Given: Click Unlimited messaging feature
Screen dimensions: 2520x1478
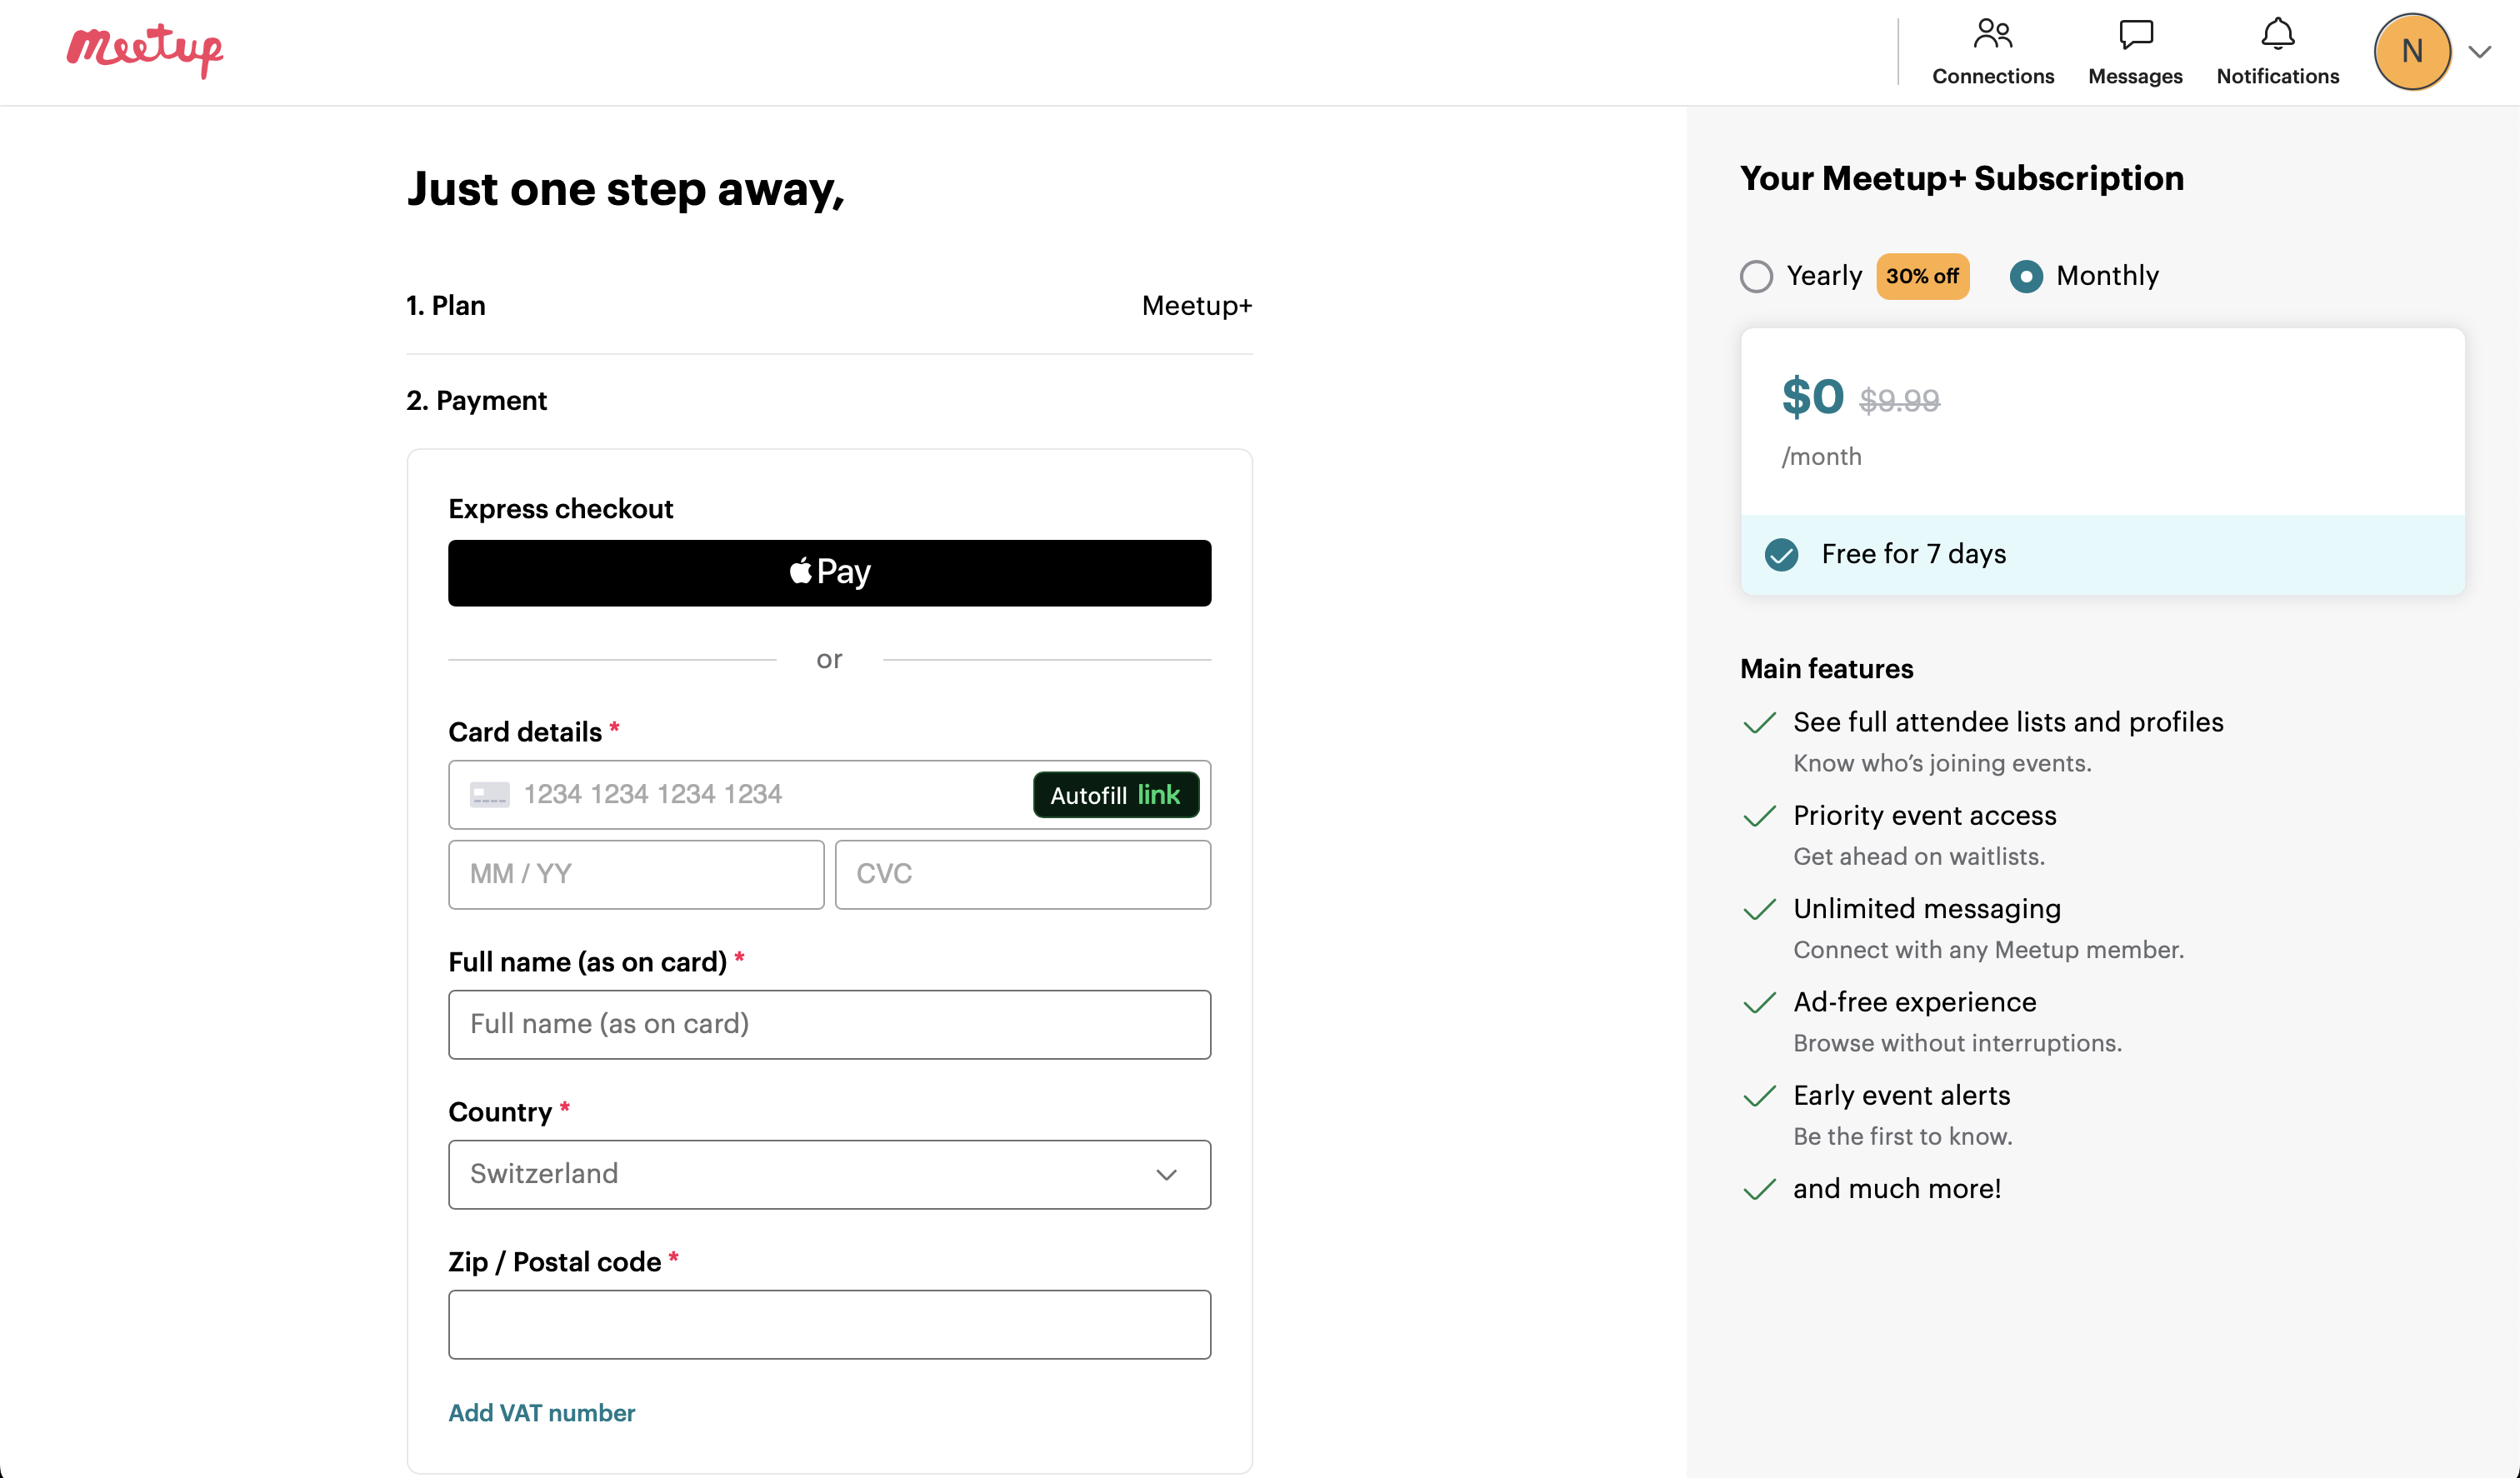Looking at the screenshot, I should (x=1927, y=908).
